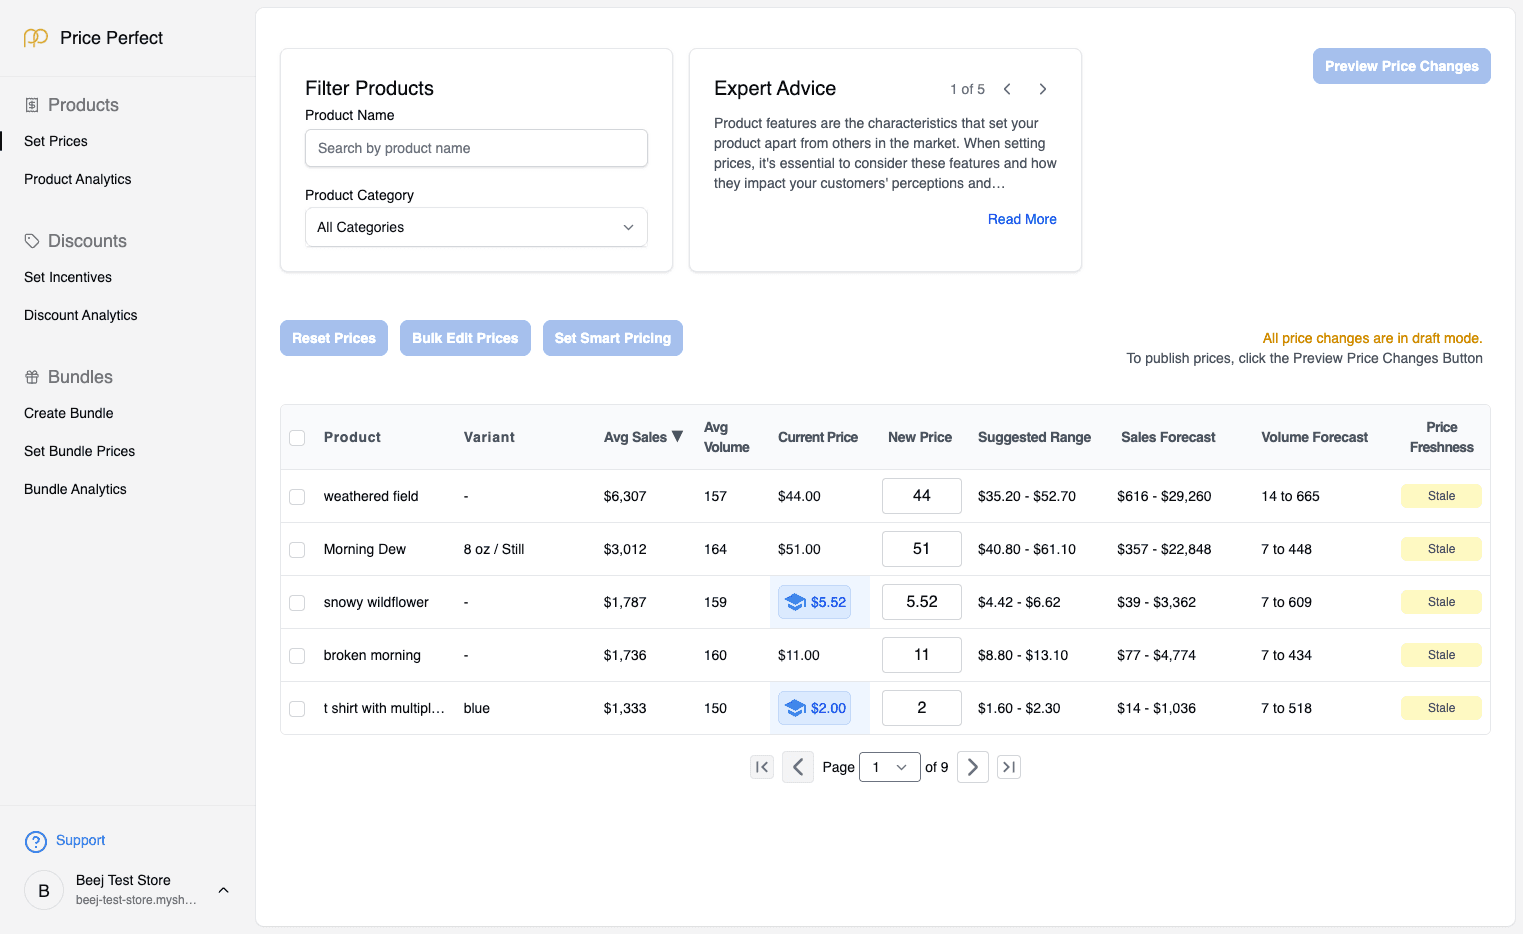Select the Products section icon in the sidebar
1523x934 pixels.
(30, 104)
